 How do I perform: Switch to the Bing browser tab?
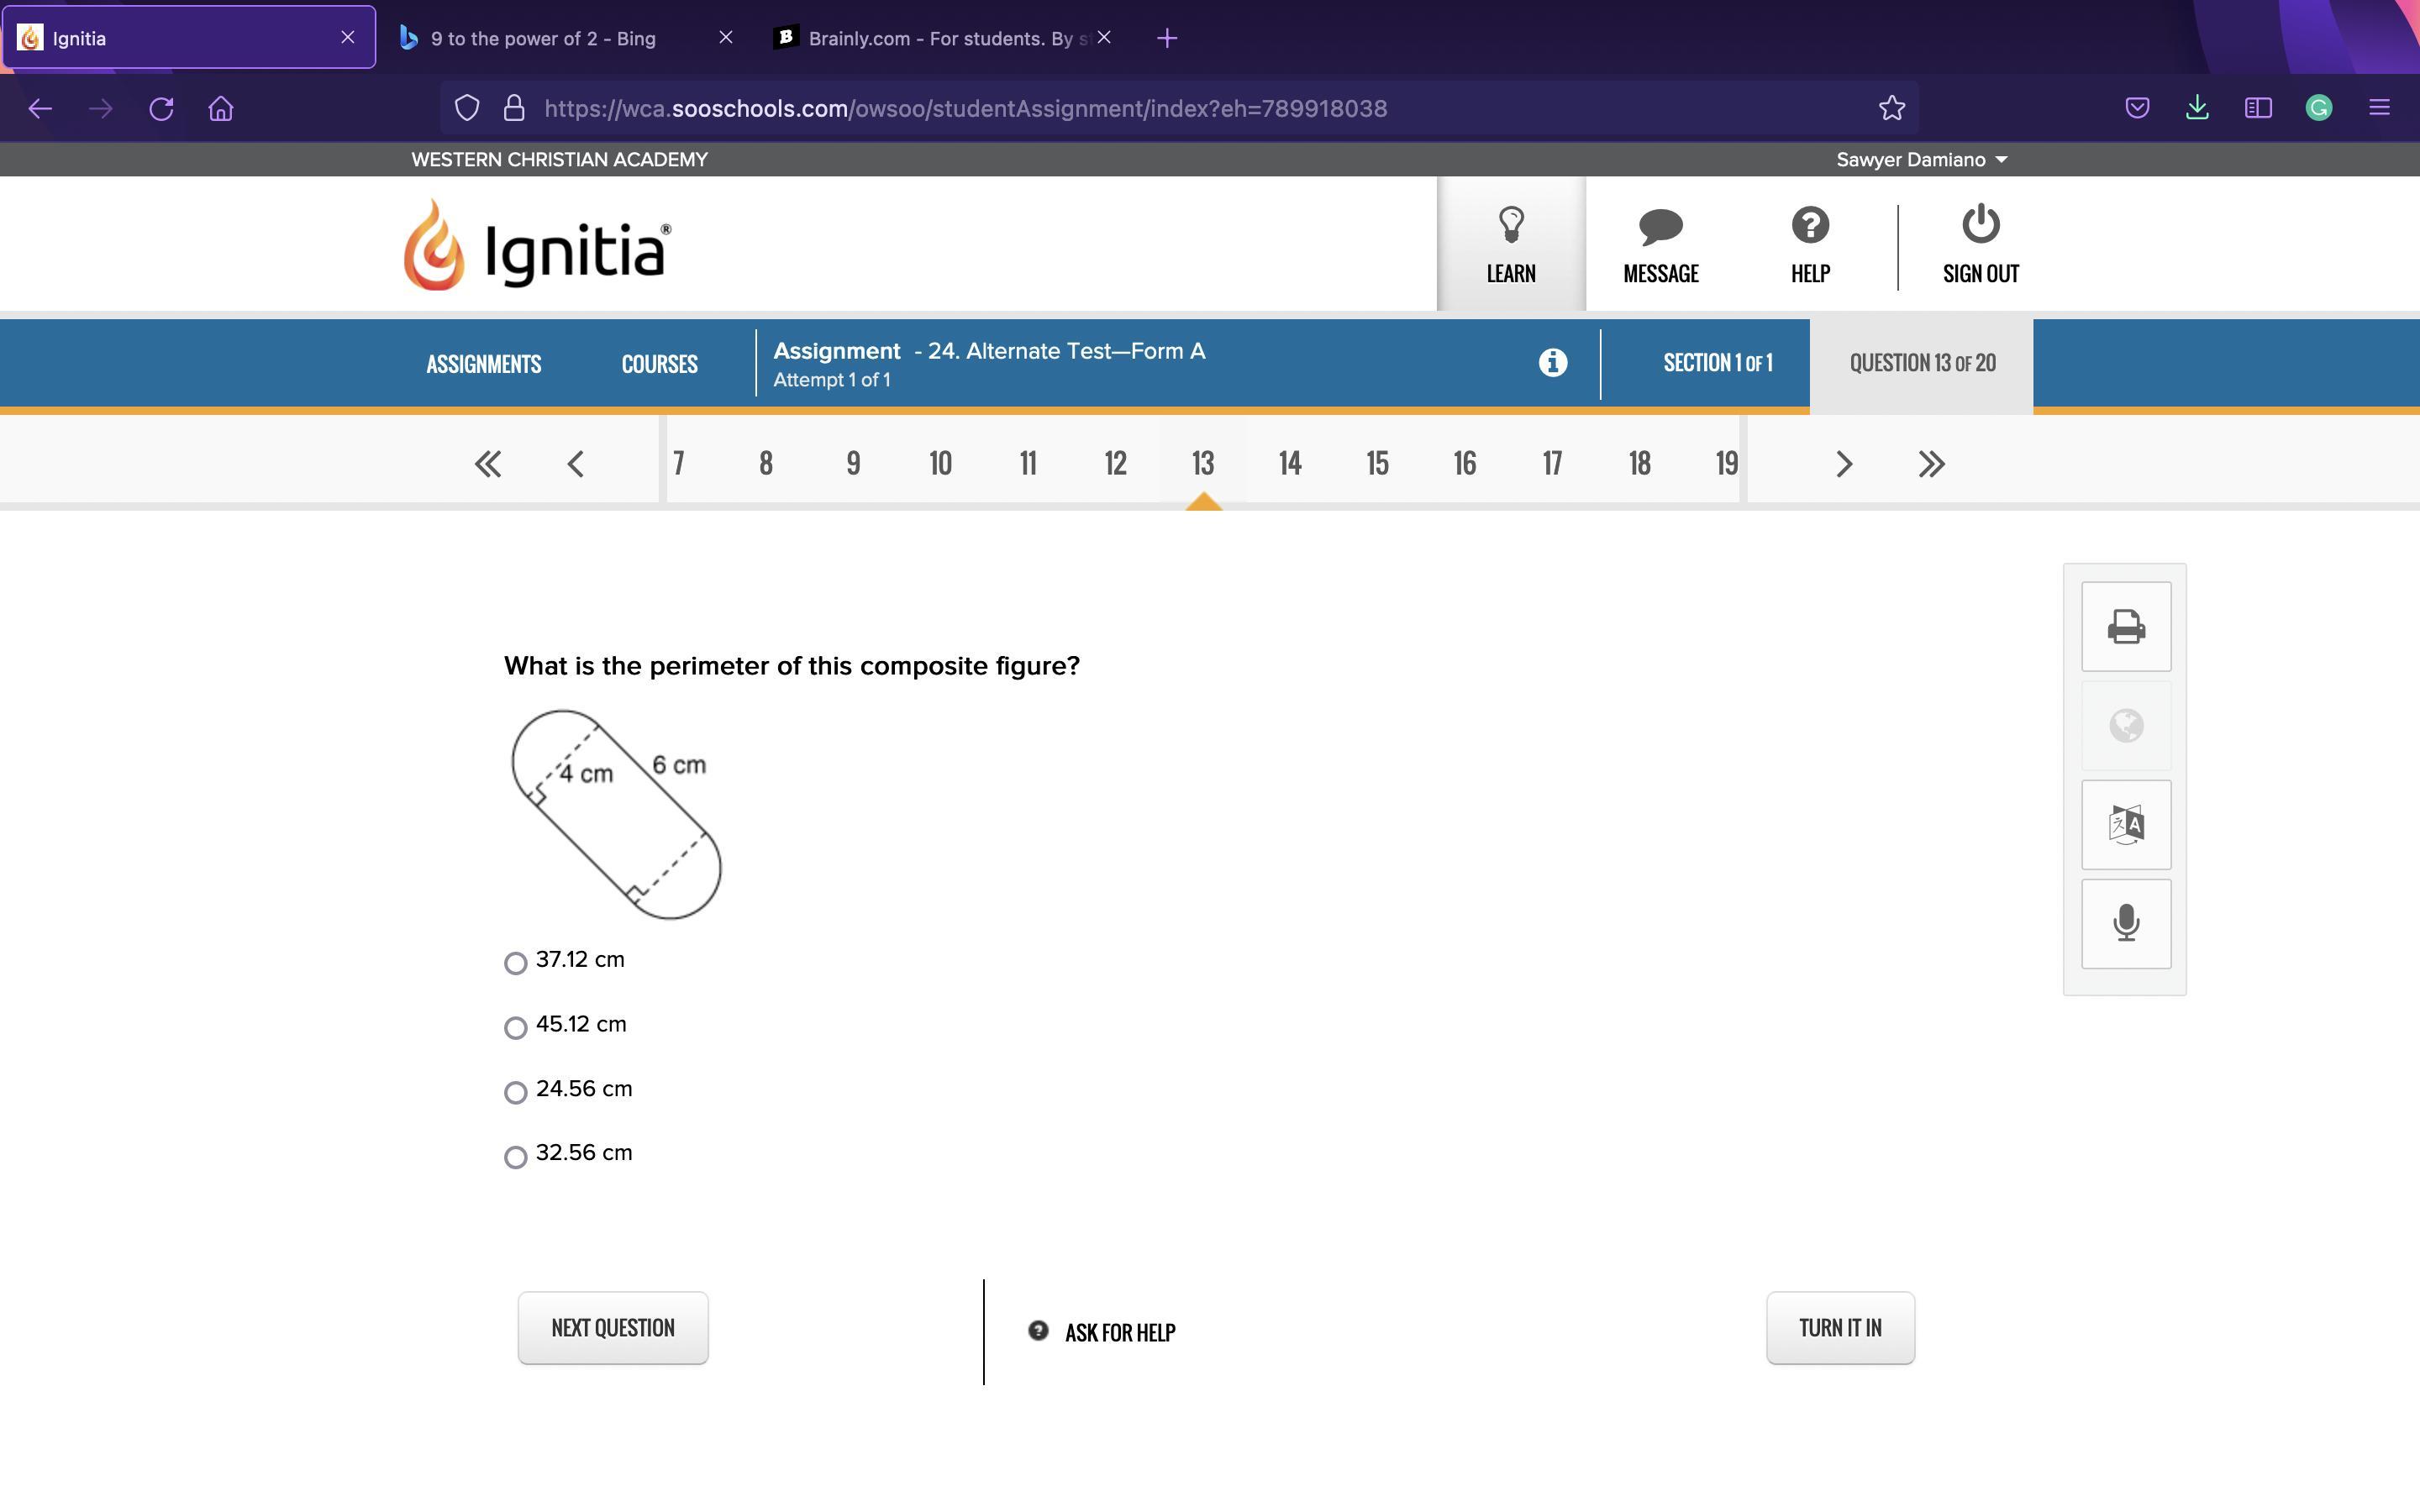[x=543, y=38]
